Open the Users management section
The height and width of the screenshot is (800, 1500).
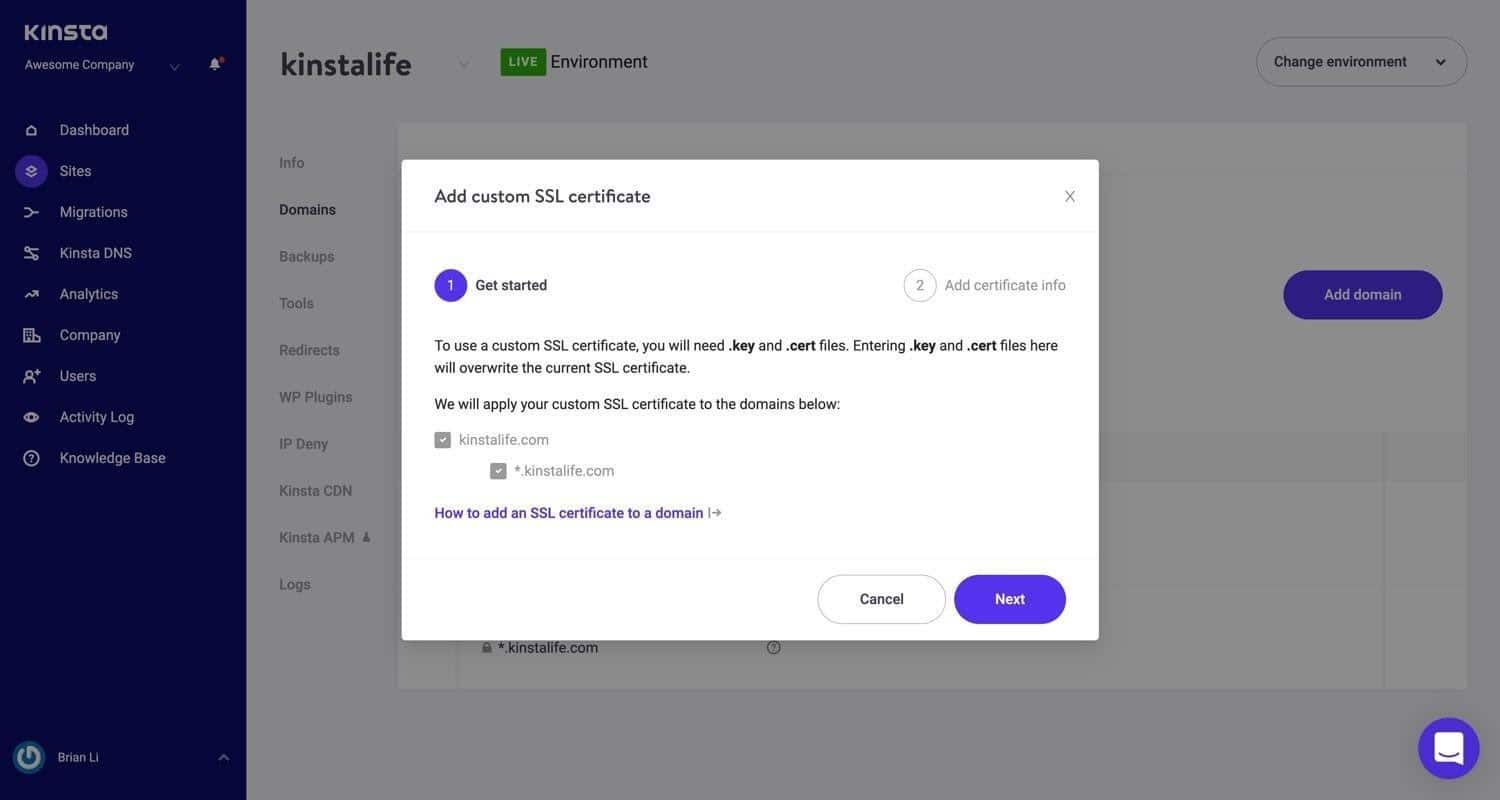[x=76, y=376]
